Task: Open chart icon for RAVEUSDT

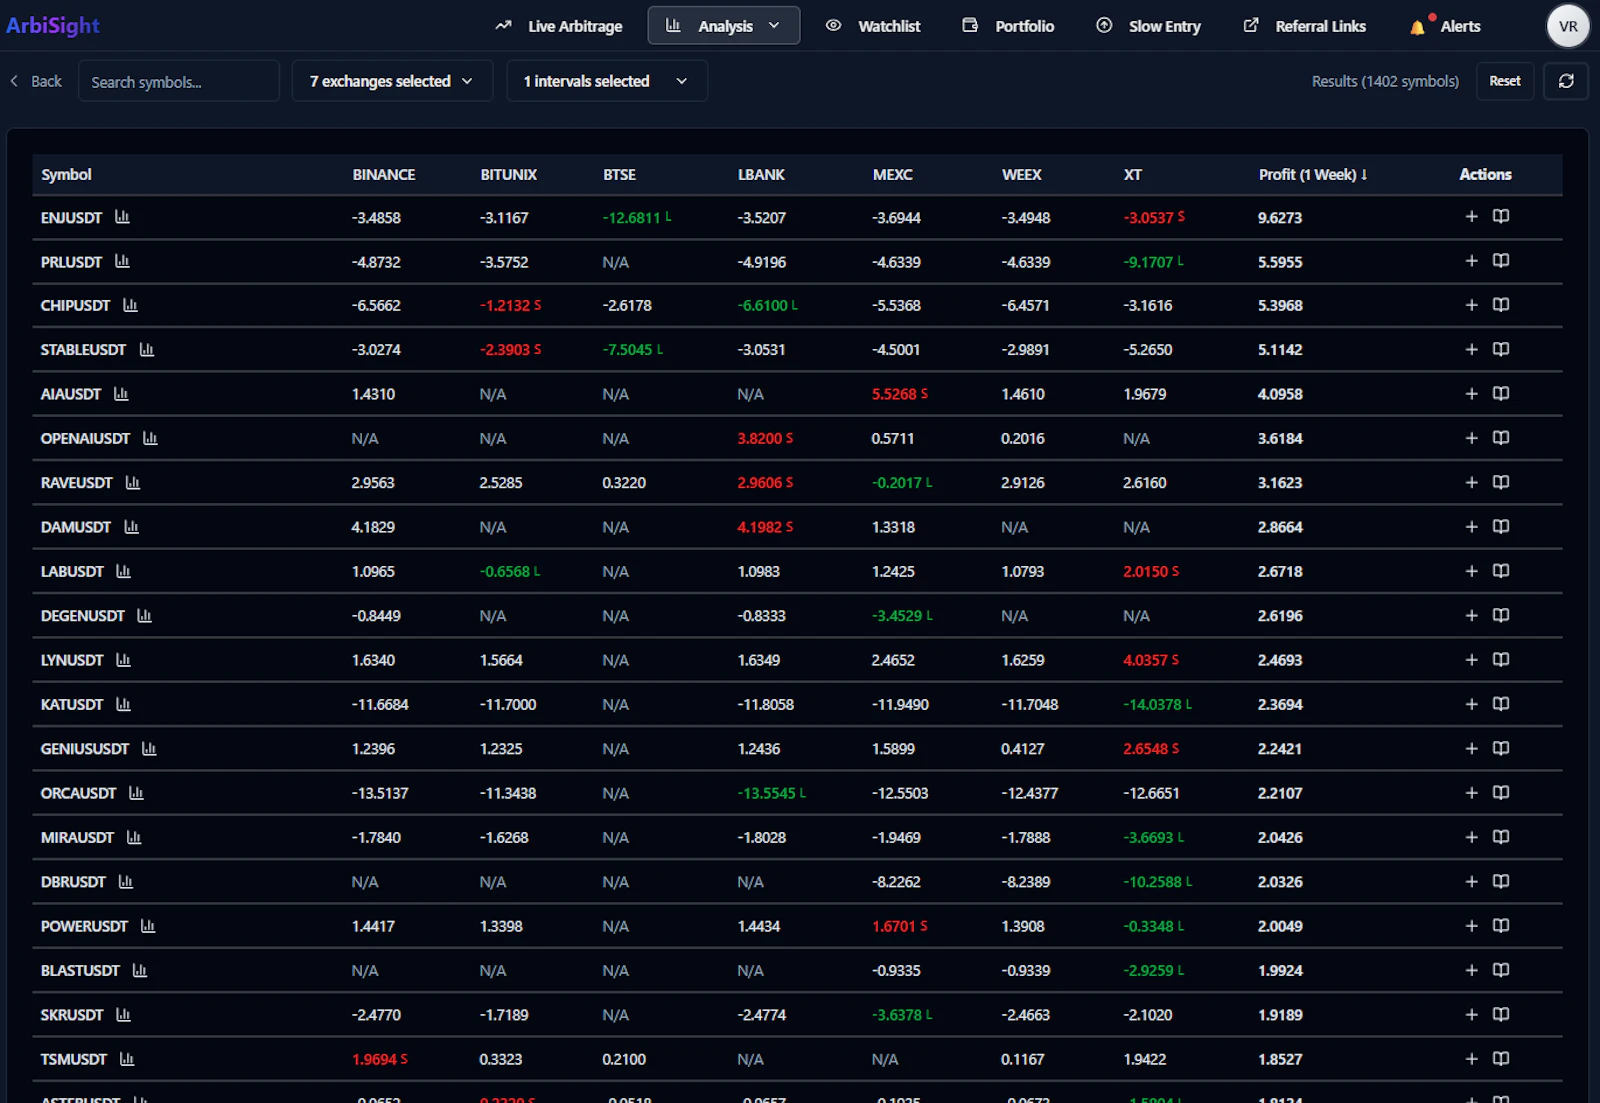Action: point(133,482)
